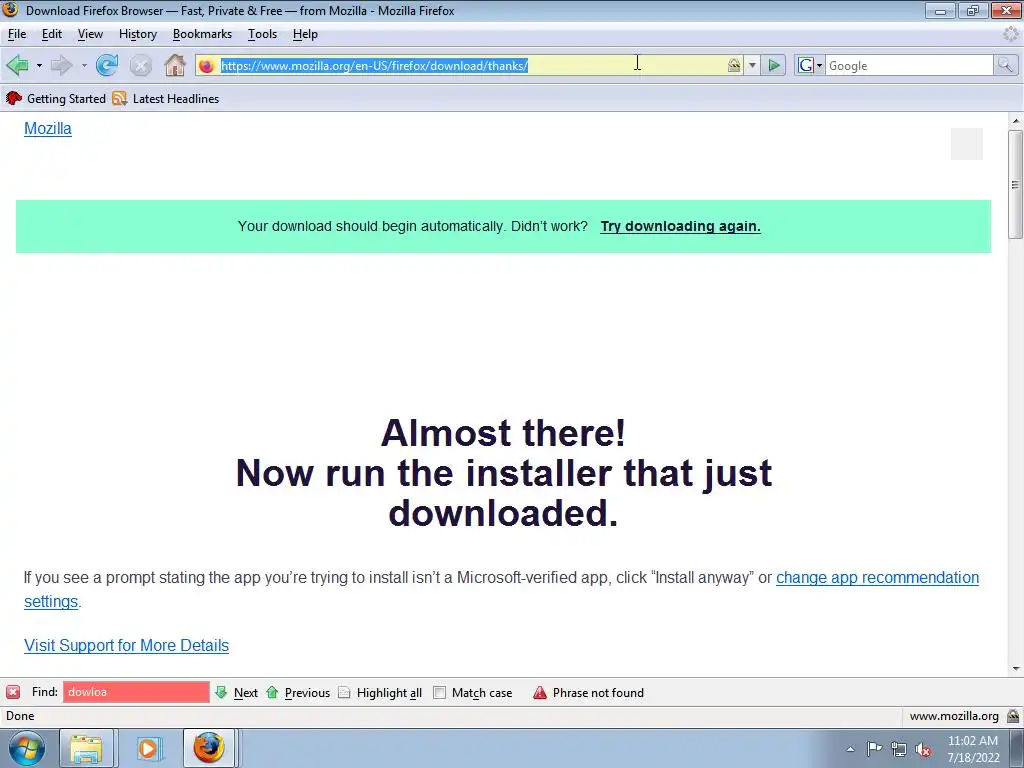
Task: Click the scrollbar down arrow
Action: click(1015, 668)
